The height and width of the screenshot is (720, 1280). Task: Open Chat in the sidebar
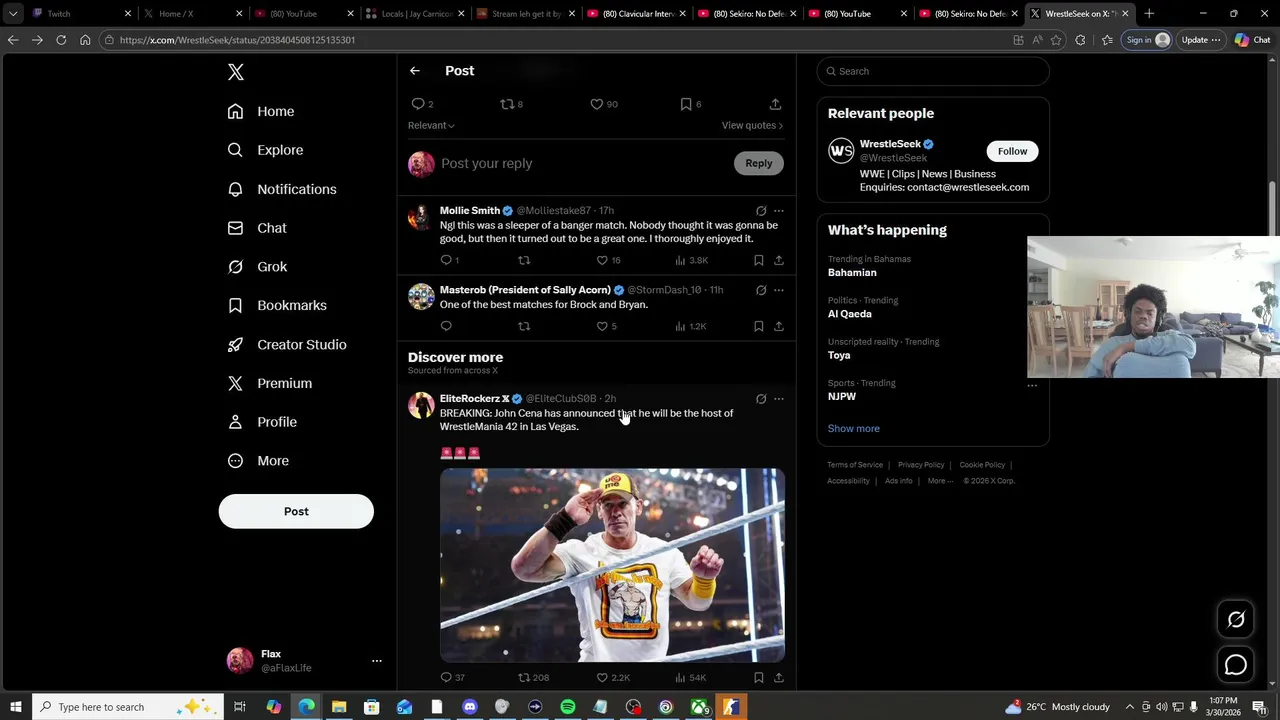click(x=257, y=228)
